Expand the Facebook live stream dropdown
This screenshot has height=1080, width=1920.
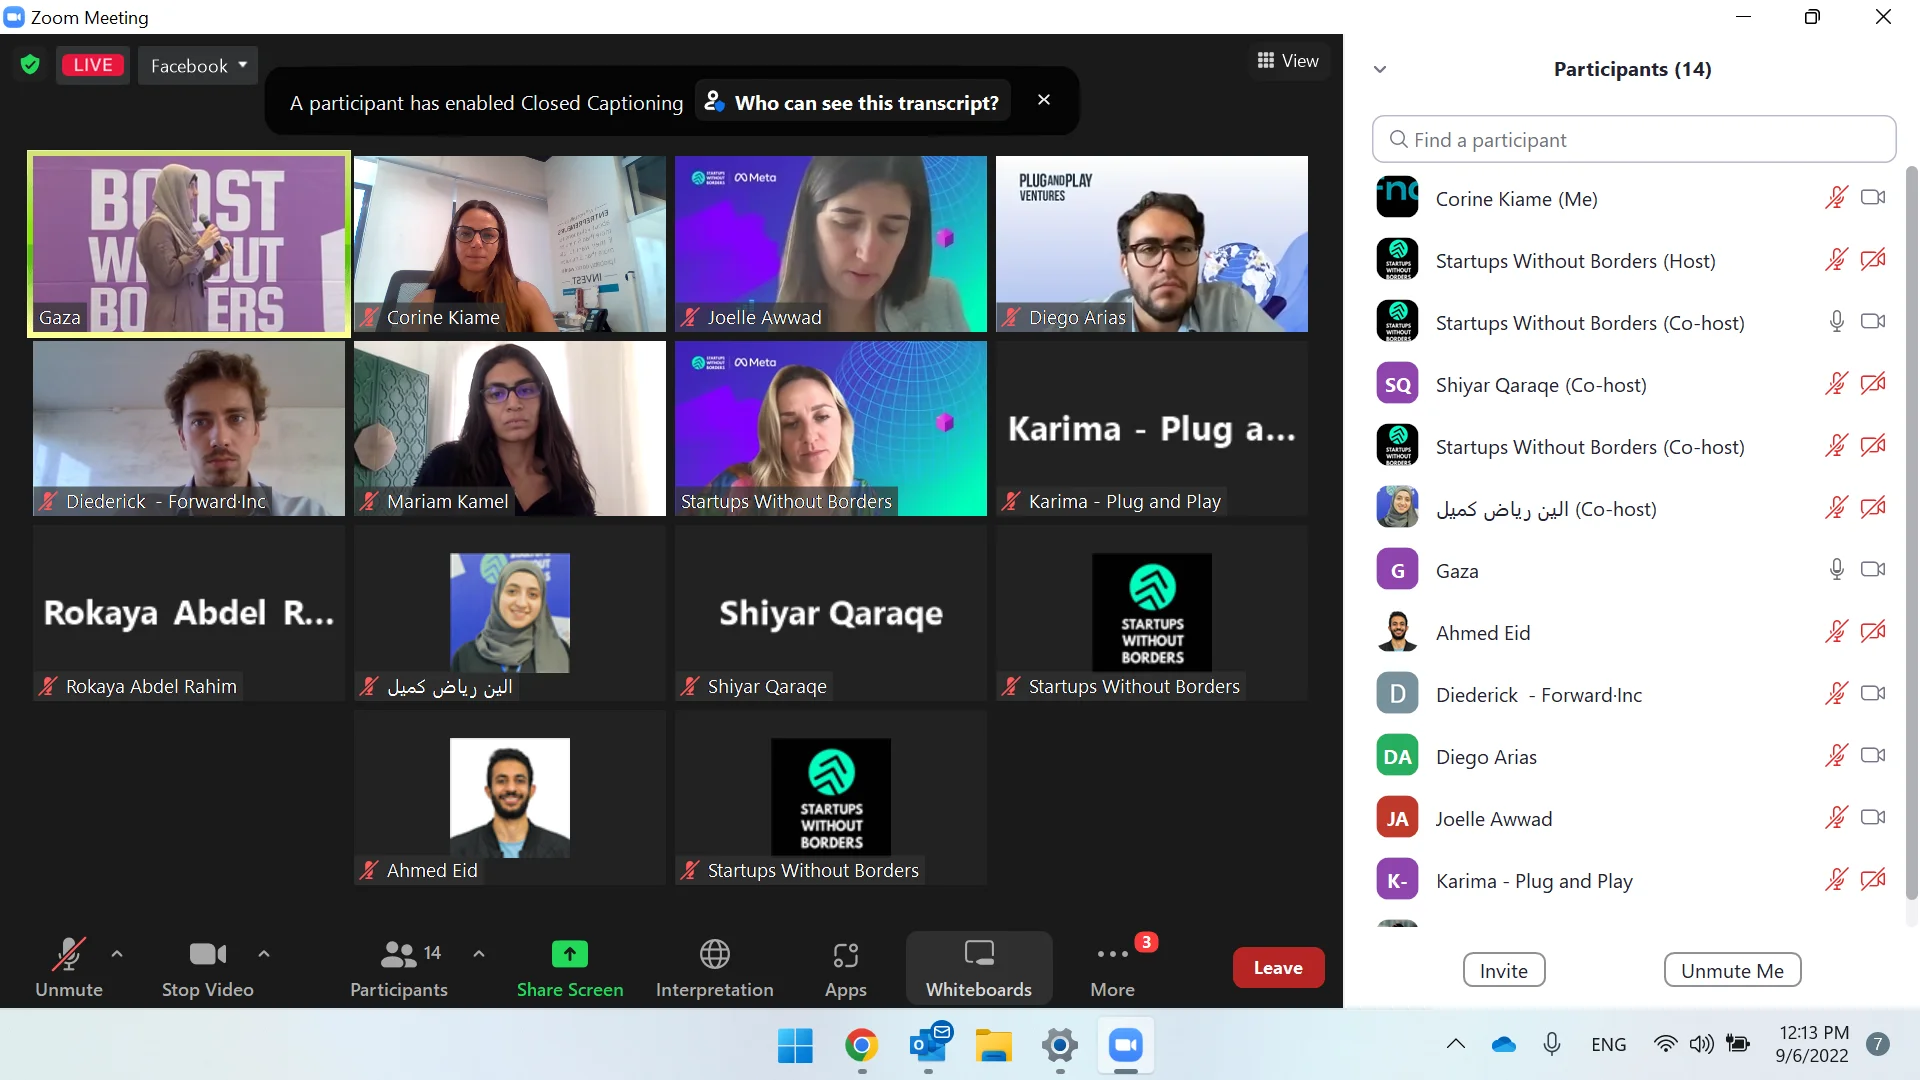click(x=198, y=65)
